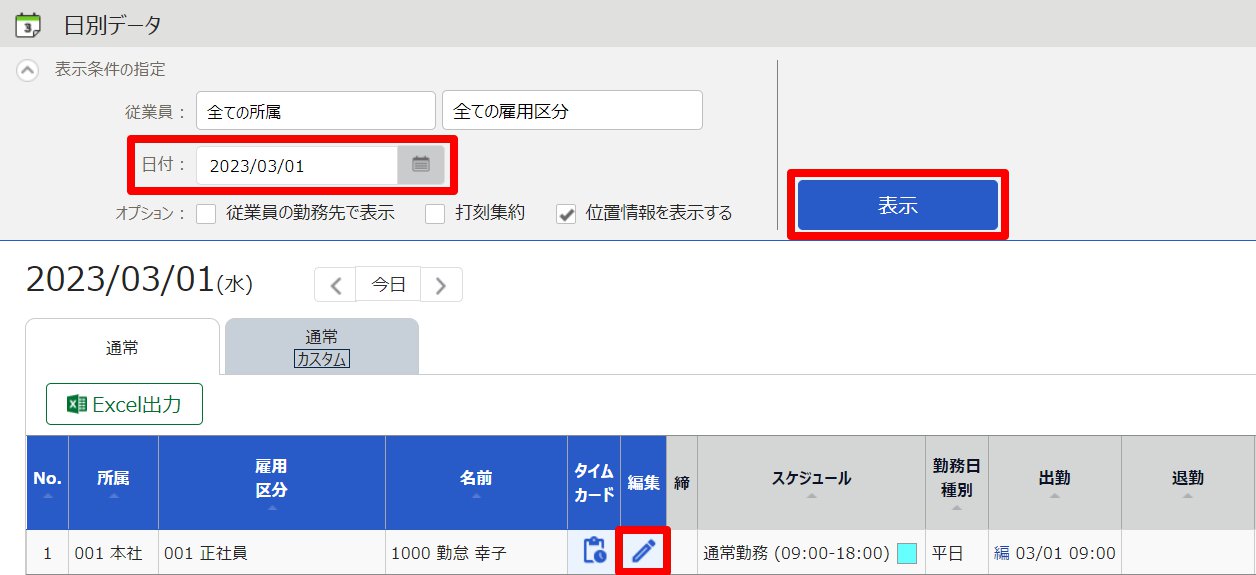Sort by the スケジュール column header
This screenshot has width=1256, height=575.
(811, 483)
